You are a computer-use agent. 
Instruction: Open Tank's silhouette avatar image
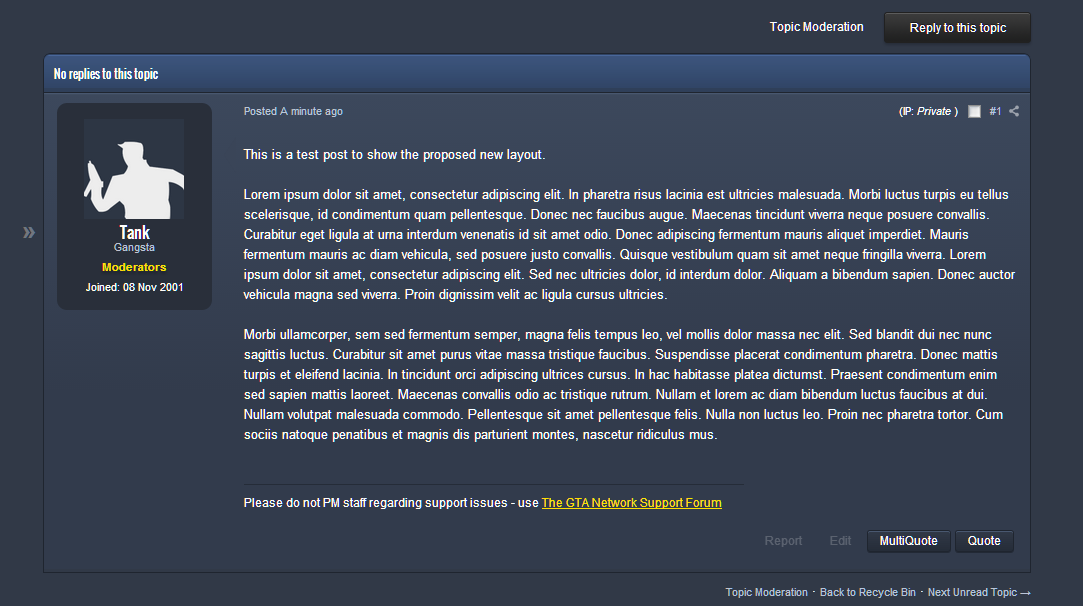[134, 169]
